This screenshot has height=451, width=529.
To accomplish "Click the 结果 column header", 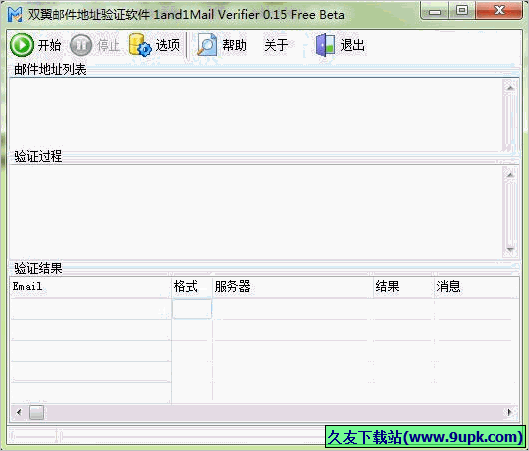I will coord(403,287).
